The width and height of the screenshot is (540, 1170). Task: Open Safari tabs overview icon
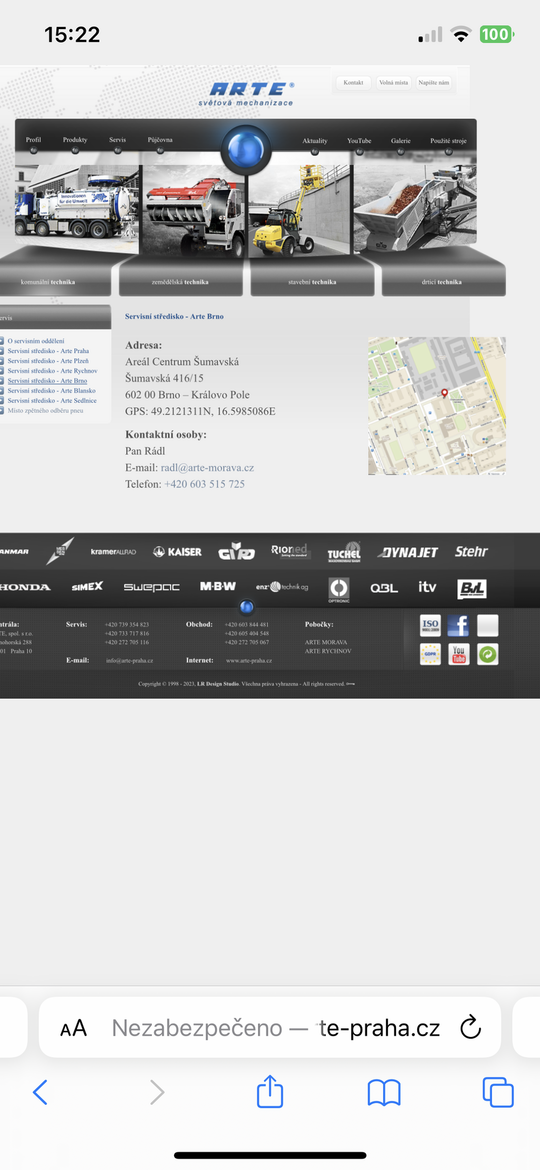point(498,1092)
